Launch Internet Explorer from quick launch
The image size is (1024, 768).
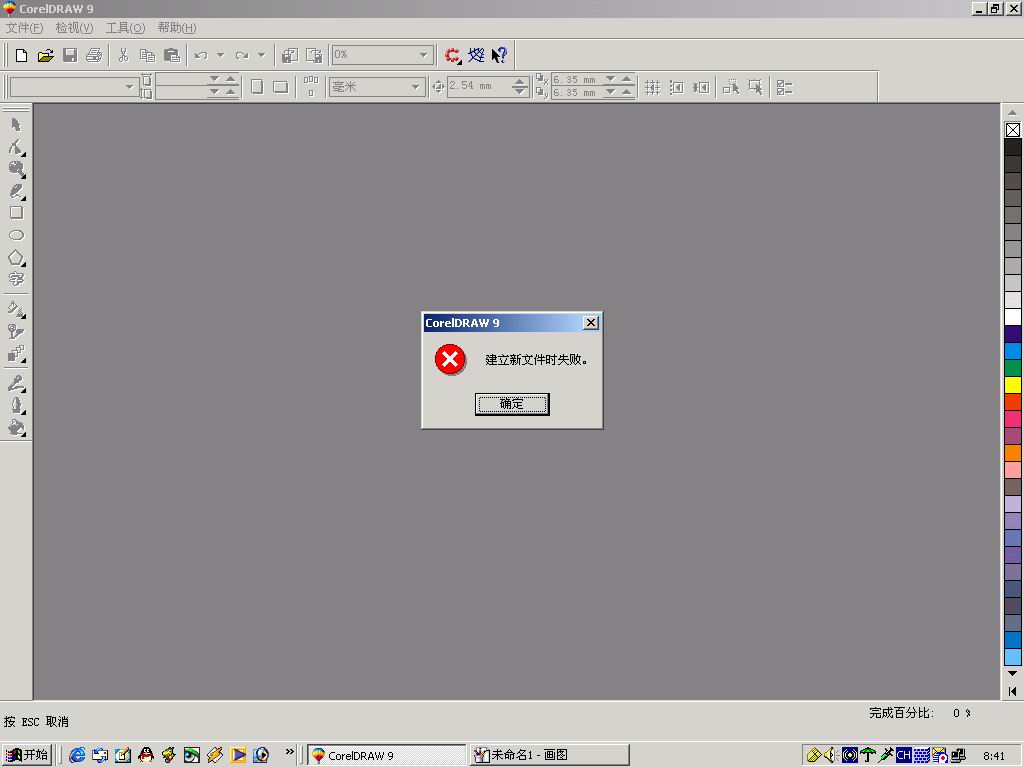77,755
